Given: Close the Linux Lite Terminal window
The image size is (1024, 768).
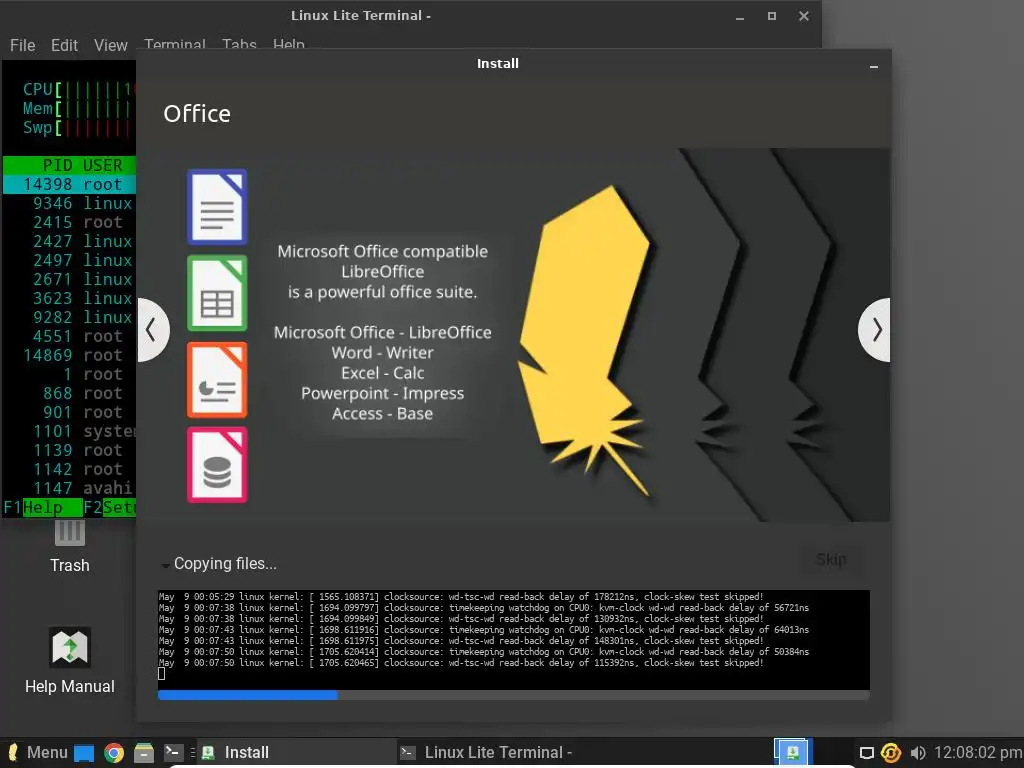Looking at the screenshot, I should coord(804,16).
